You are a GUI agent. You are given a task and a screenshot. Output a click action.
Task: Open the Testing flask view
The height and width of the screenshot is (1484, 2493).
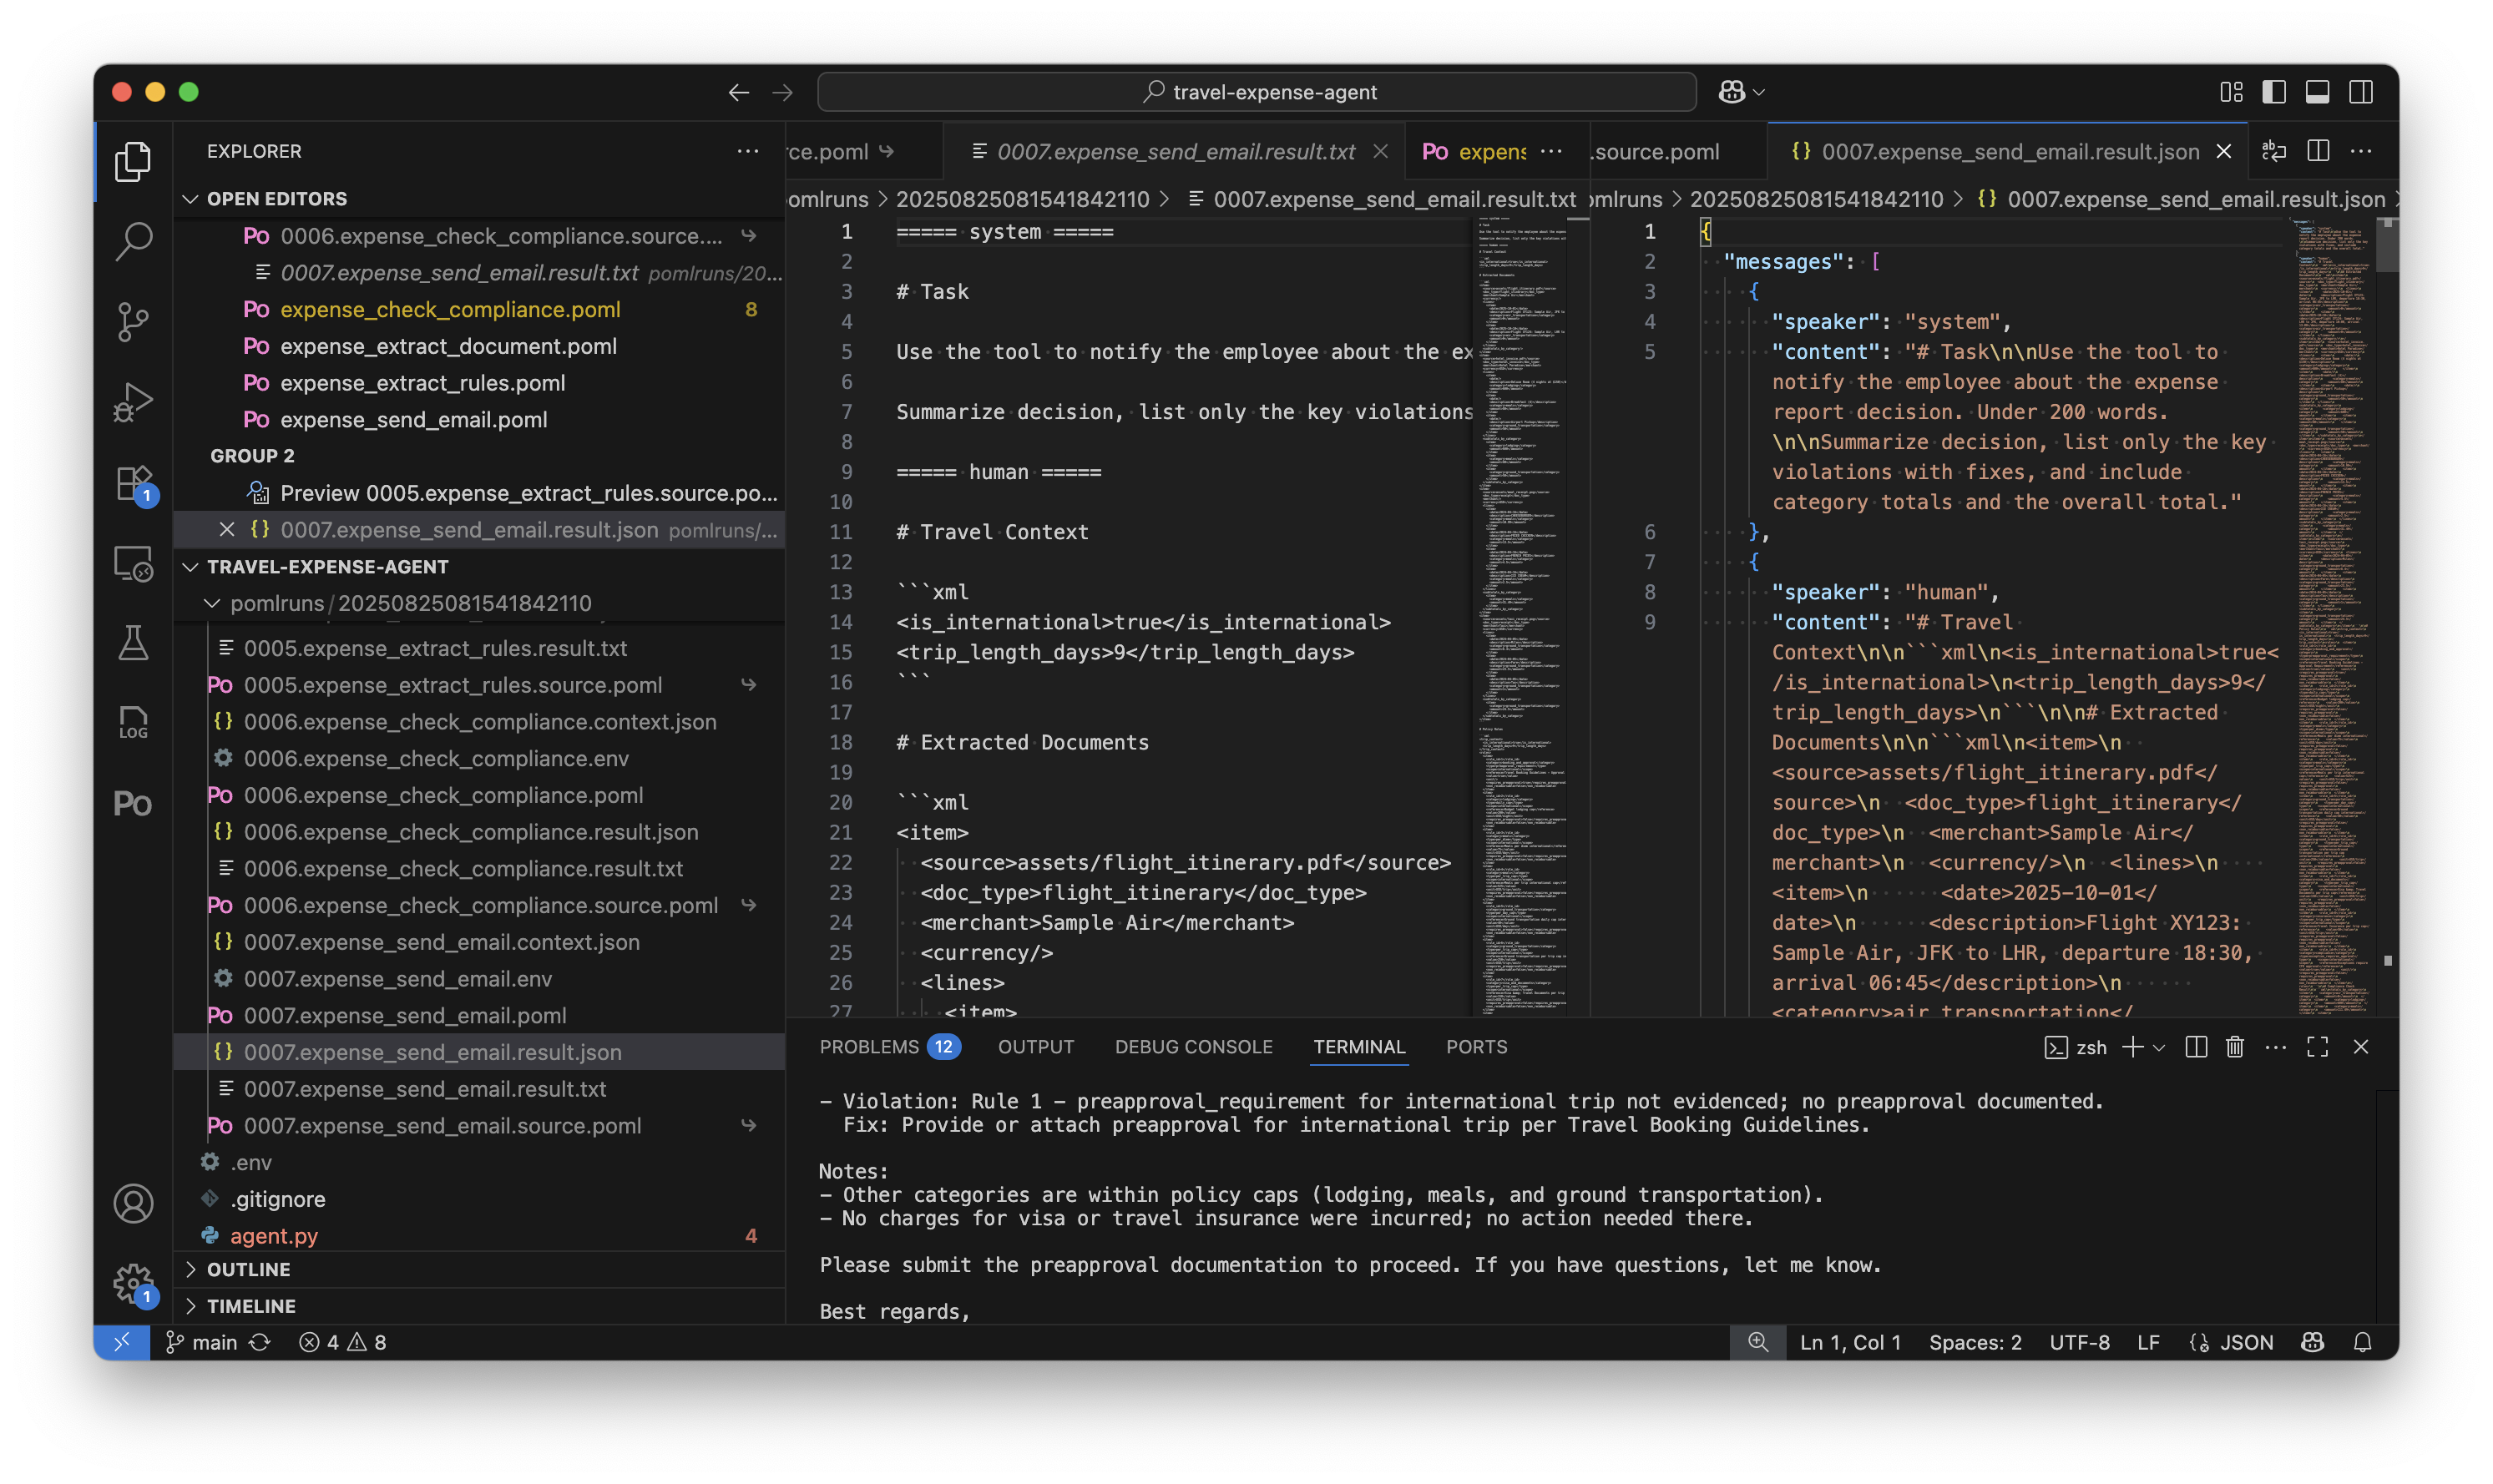(133, 643)
